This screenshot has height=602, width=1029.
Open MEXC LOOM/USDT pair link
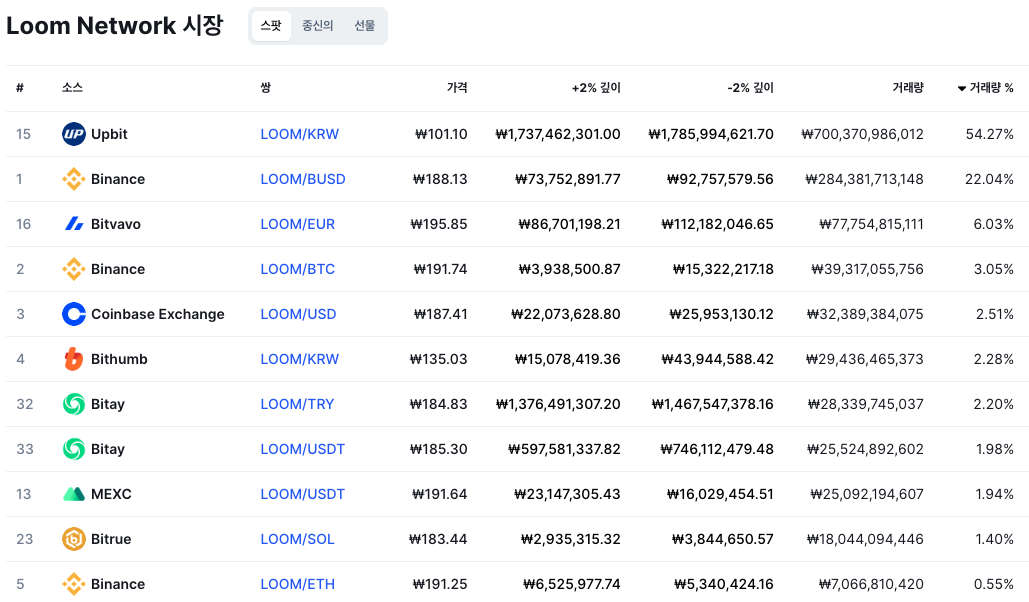click(303, 494)
